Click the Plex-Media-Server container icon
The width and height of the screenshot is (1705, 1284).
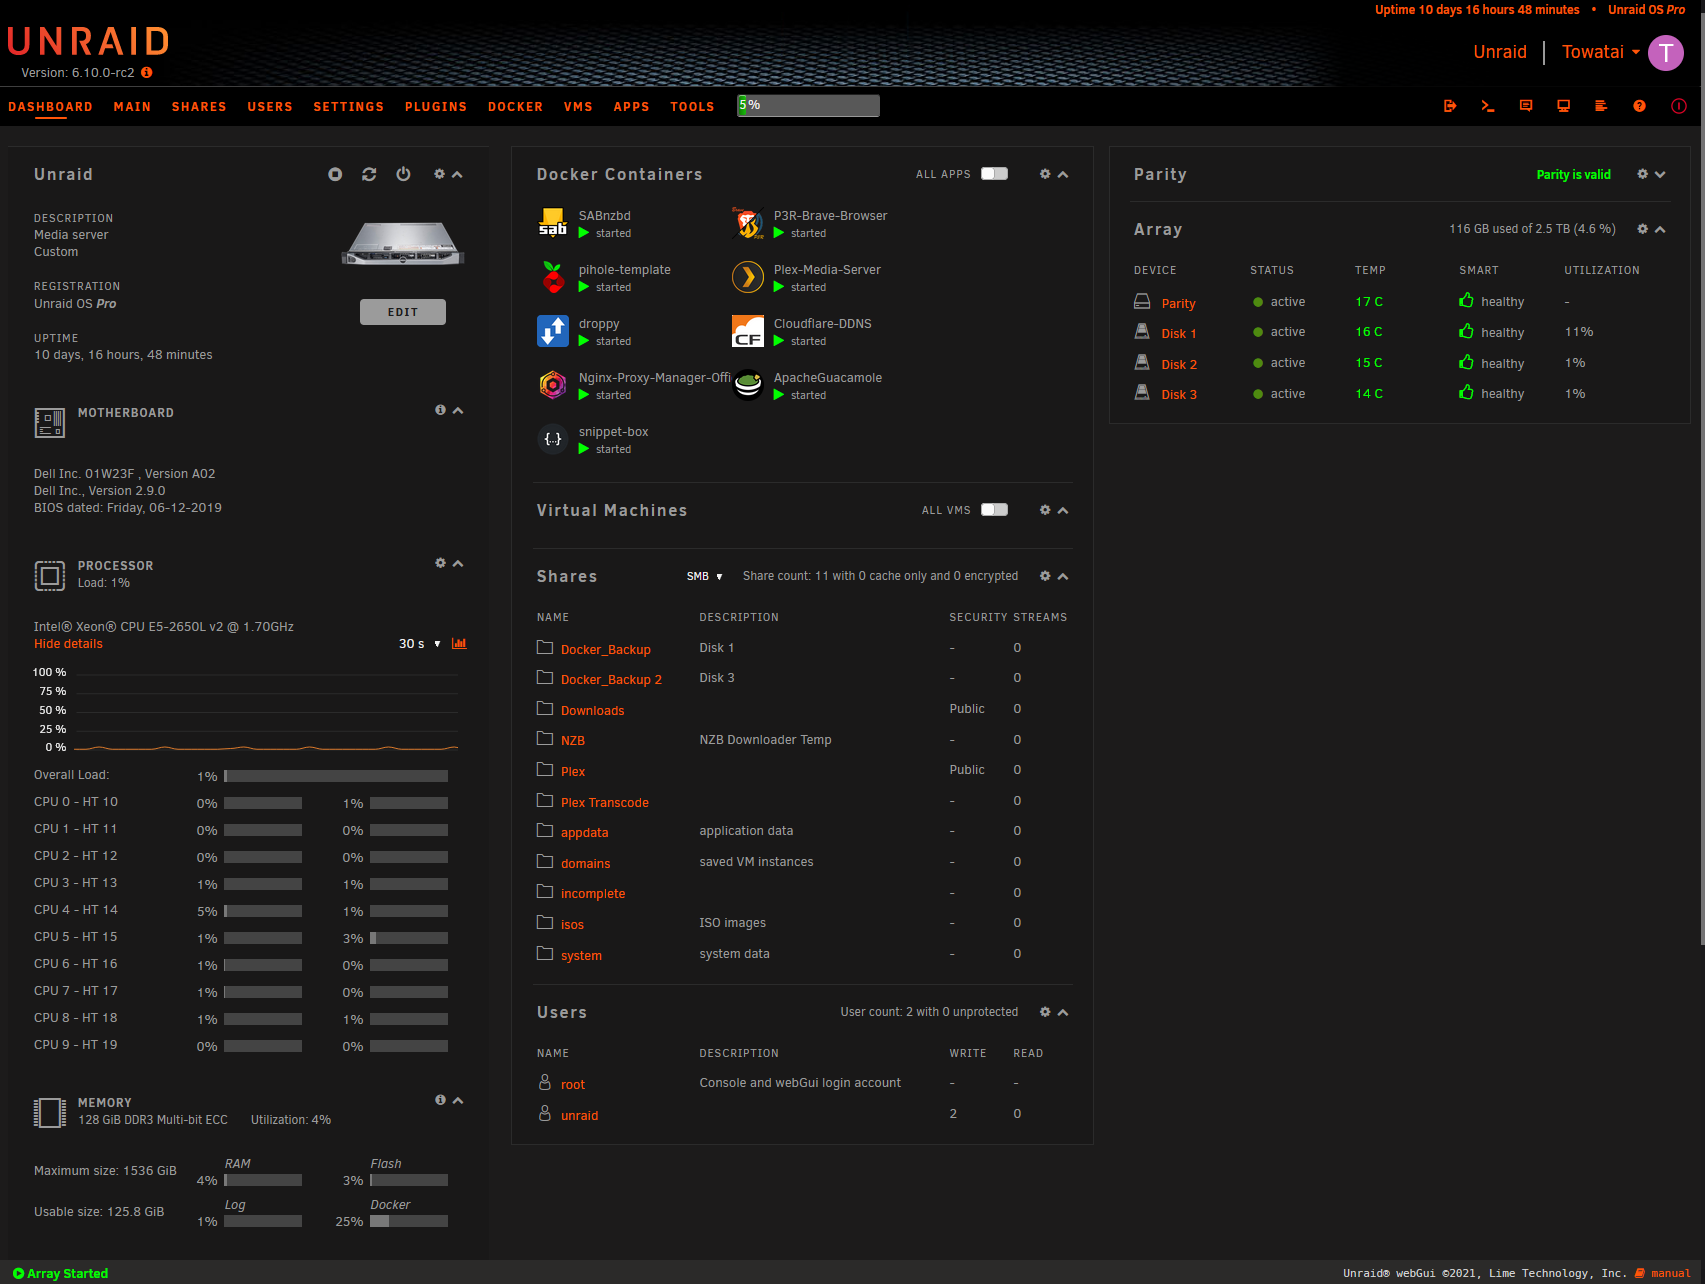(x=748, y=277)
